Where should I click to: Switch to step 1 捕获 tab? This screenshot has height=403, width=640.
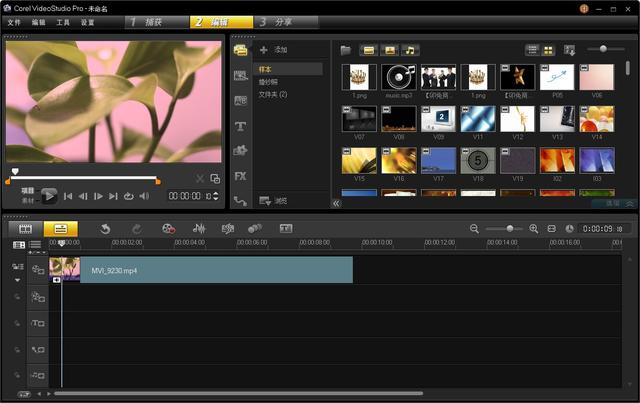click(x=157, y=22)
